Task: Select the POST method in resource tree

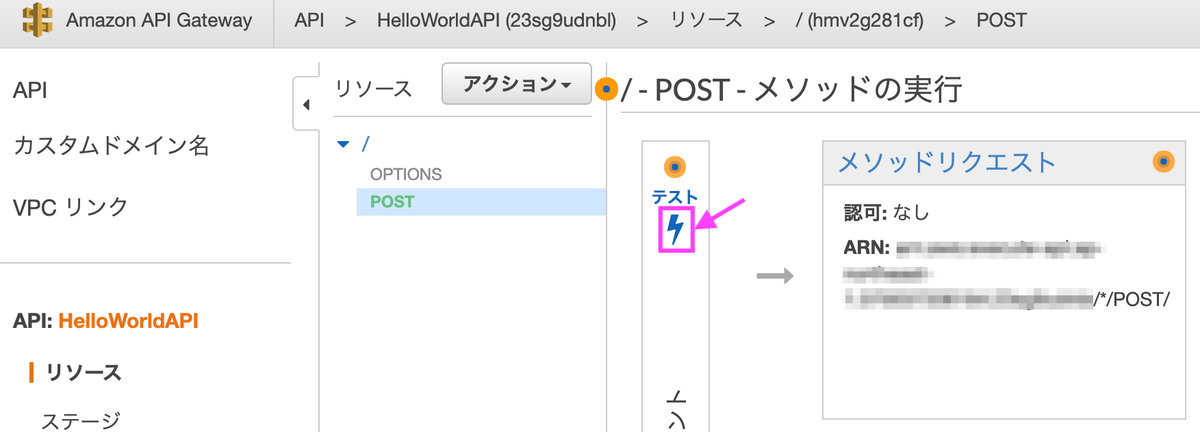Action: pos(392,202)
